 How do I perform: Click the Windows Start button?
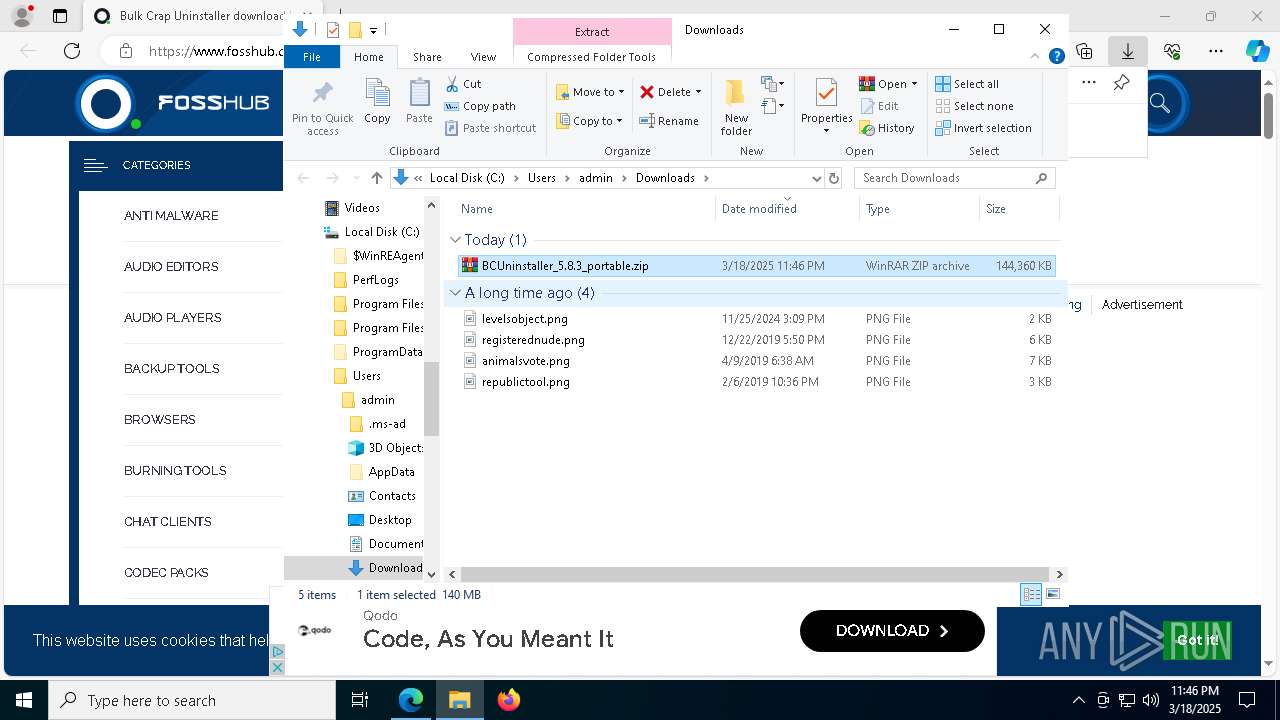(24, 700)
